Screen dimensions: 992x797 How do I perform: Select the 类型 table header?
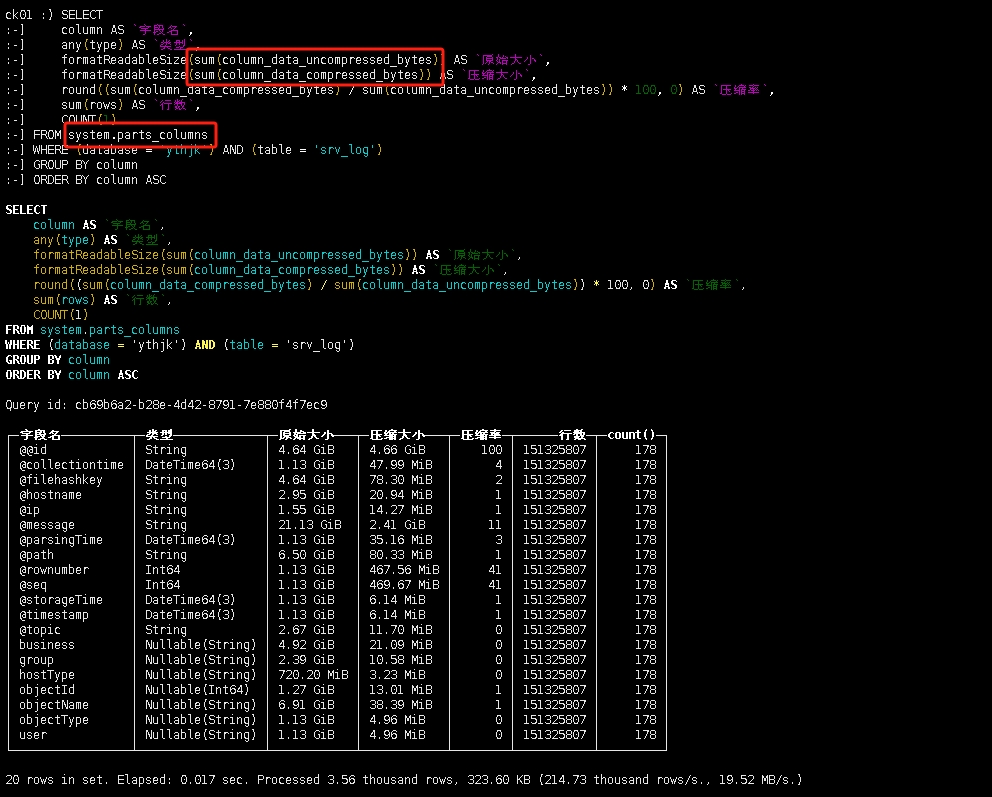pos(159,435)
